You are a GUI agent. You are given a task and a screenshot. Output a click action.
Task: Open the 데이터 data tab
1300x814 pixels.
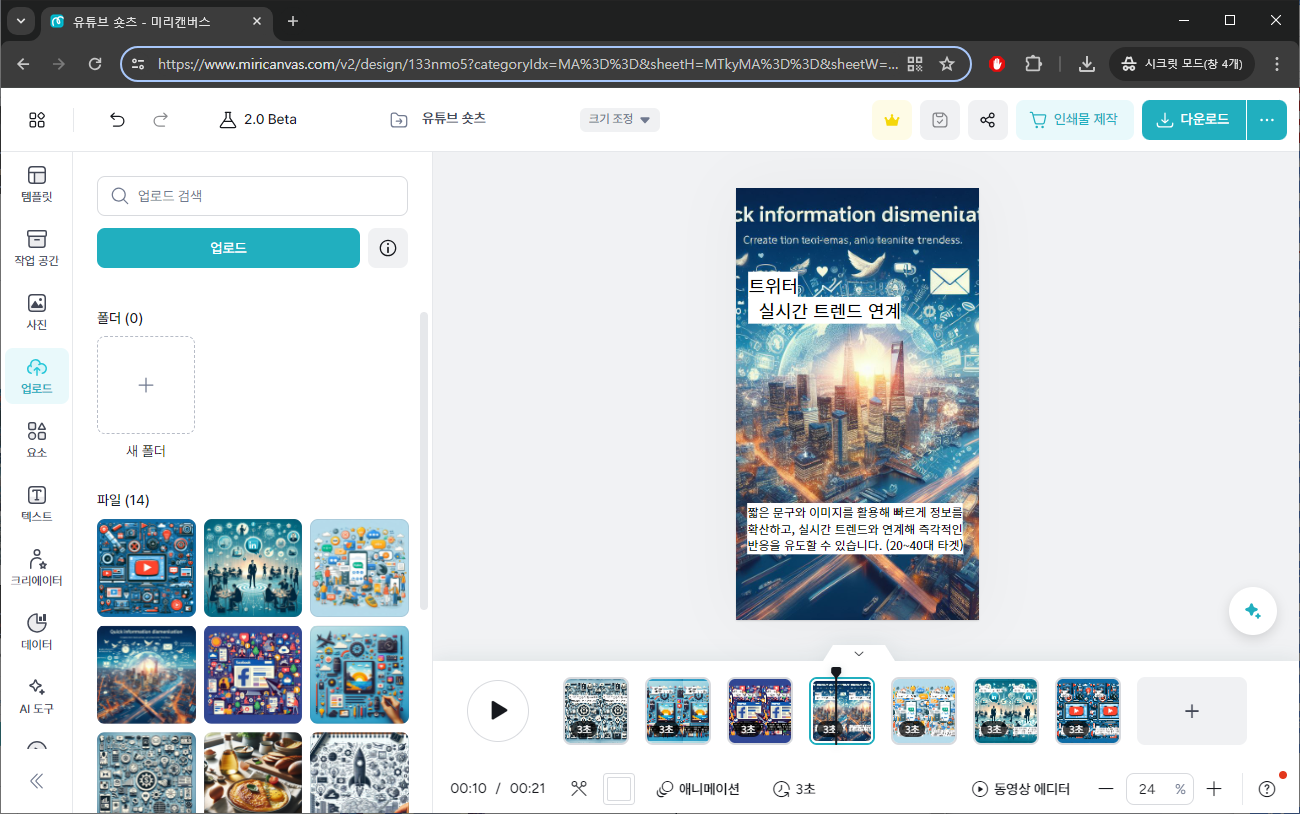pyautogui.click(x=37, y=632)
